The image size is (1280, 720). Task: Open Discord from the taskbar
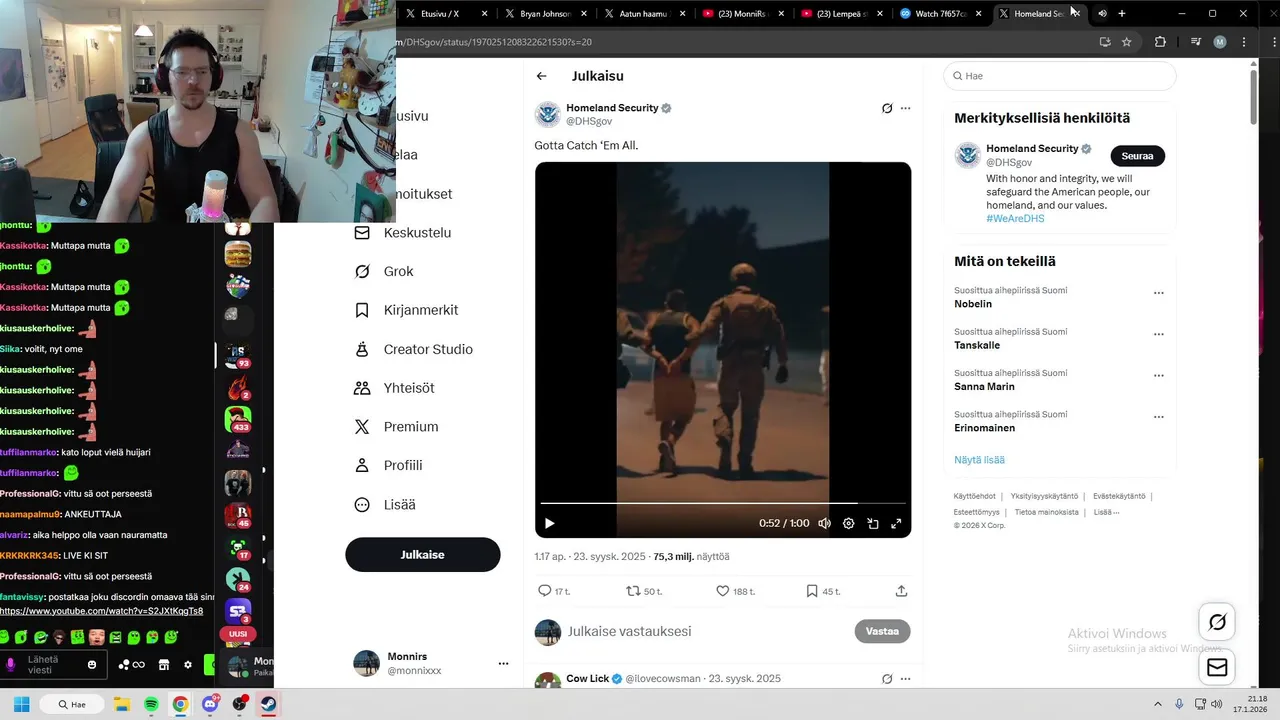coord(210,704)
